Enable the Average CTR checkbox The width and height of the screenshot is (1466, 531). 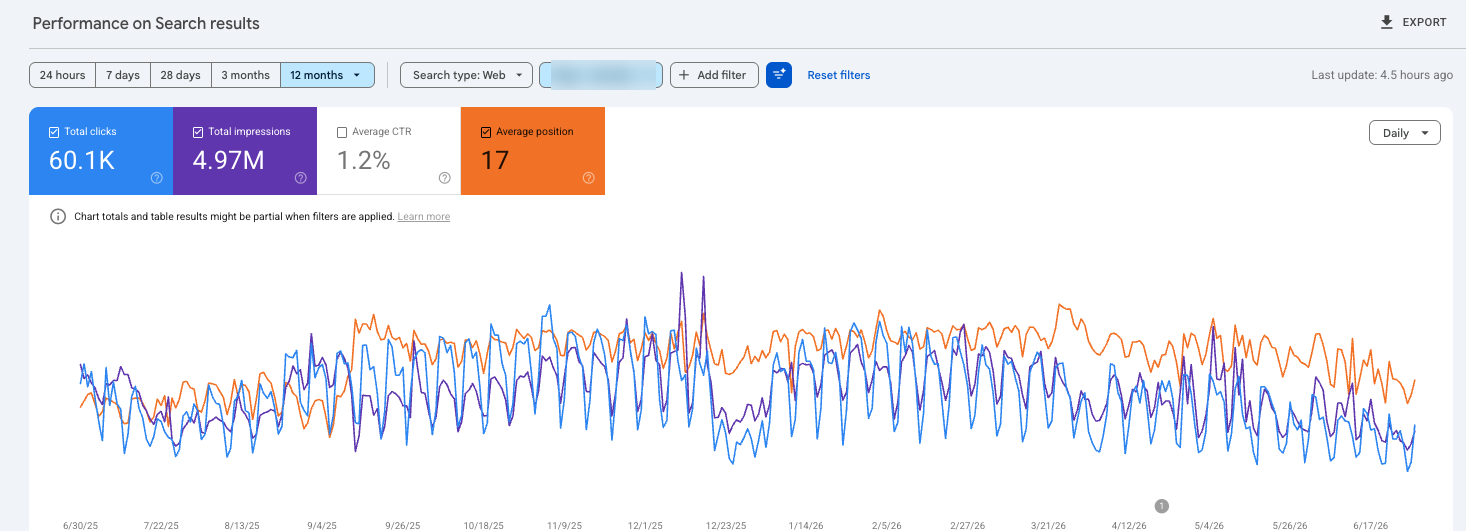point(342,132)
